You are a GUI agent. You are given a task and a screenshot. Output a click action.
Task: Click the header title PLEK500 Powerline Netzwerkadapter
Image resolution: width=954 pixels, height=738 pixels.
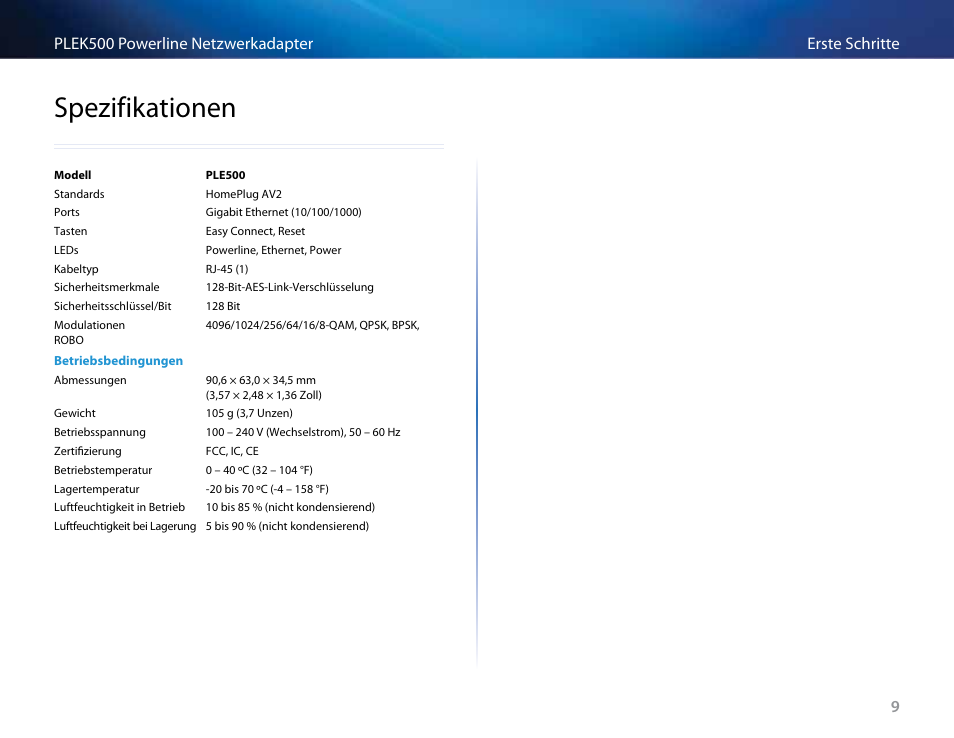(183, 44)
